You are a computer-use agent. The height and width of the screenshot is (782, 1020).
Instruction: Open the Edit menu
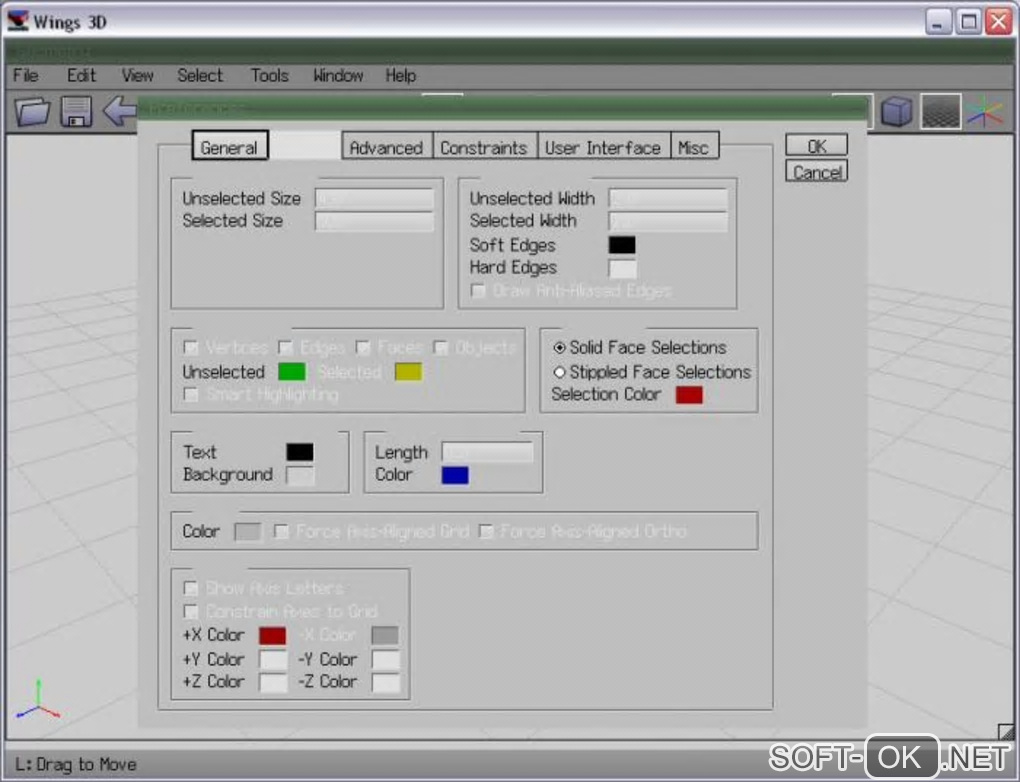(x=81, y=75)
